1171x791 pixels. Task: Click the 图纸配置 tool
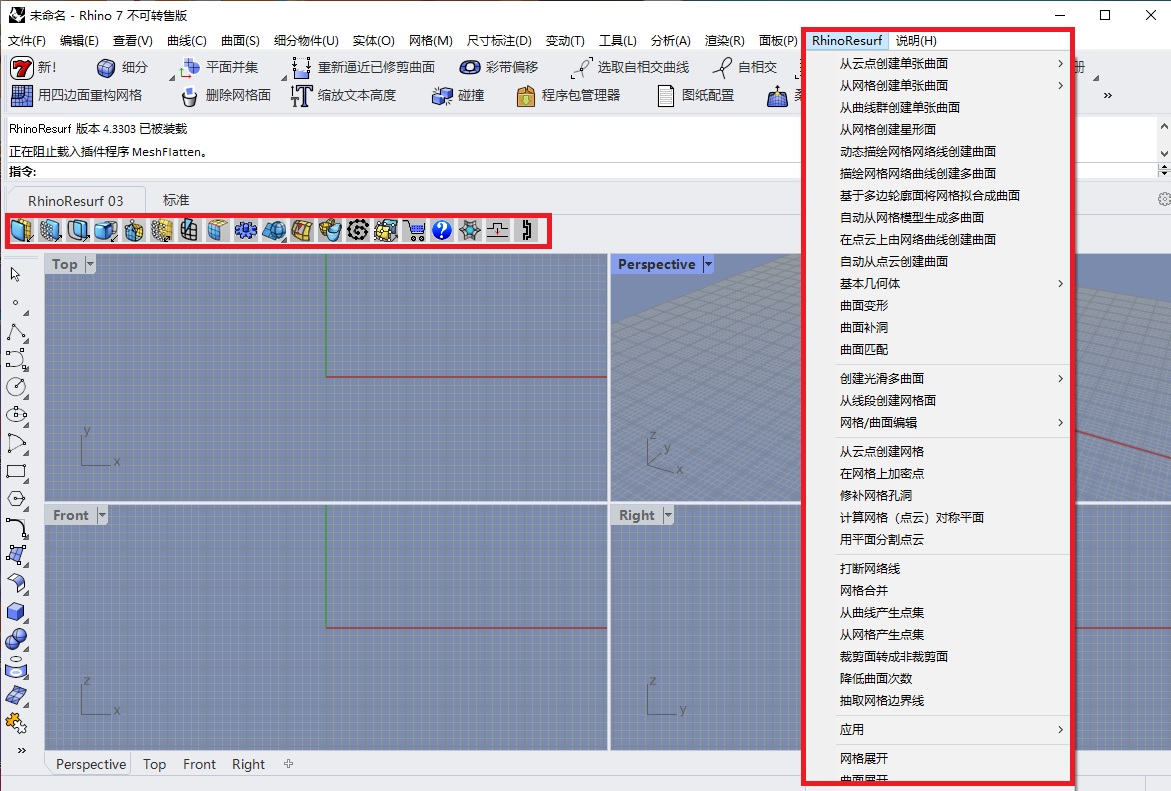click(695, 96)
